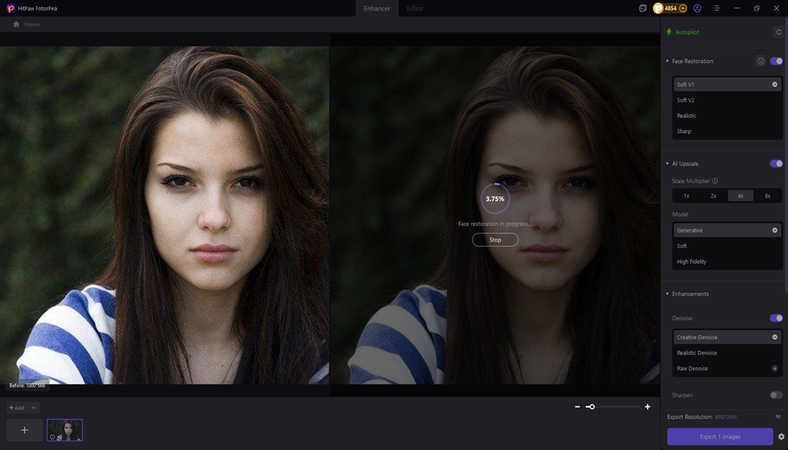The image size is (788, 450).
Task: Open the hamburger menu icon in title bar
Action: pos(717,9)
